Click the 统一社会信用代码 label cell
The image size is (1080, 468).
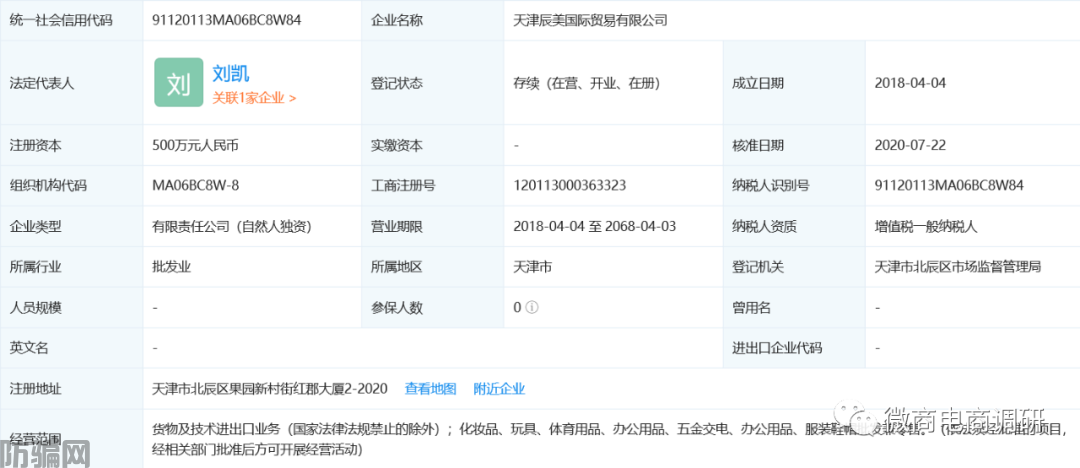click(x=71, y=20)
